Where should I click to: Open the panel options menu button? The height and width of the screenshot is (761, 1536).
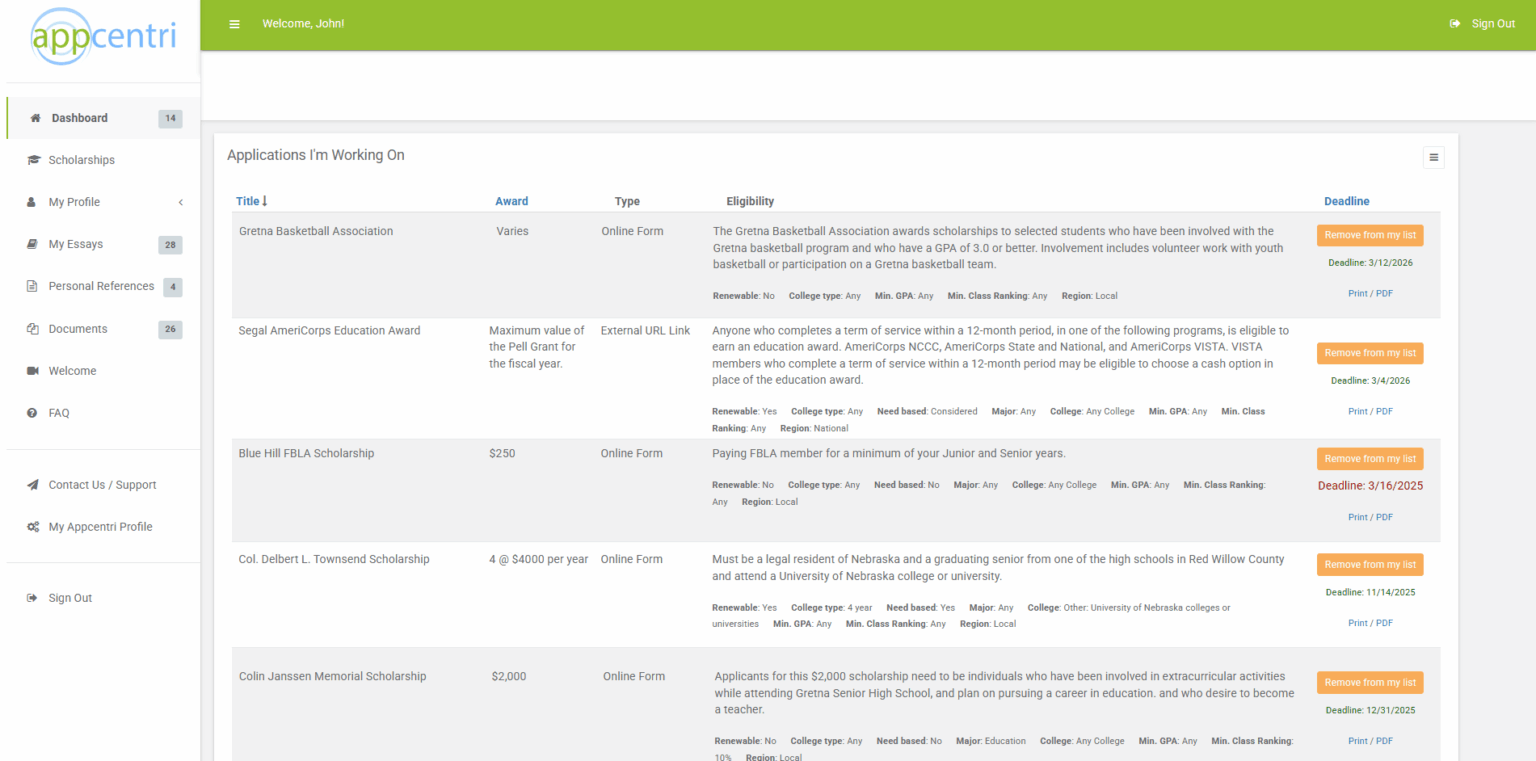1433,157
